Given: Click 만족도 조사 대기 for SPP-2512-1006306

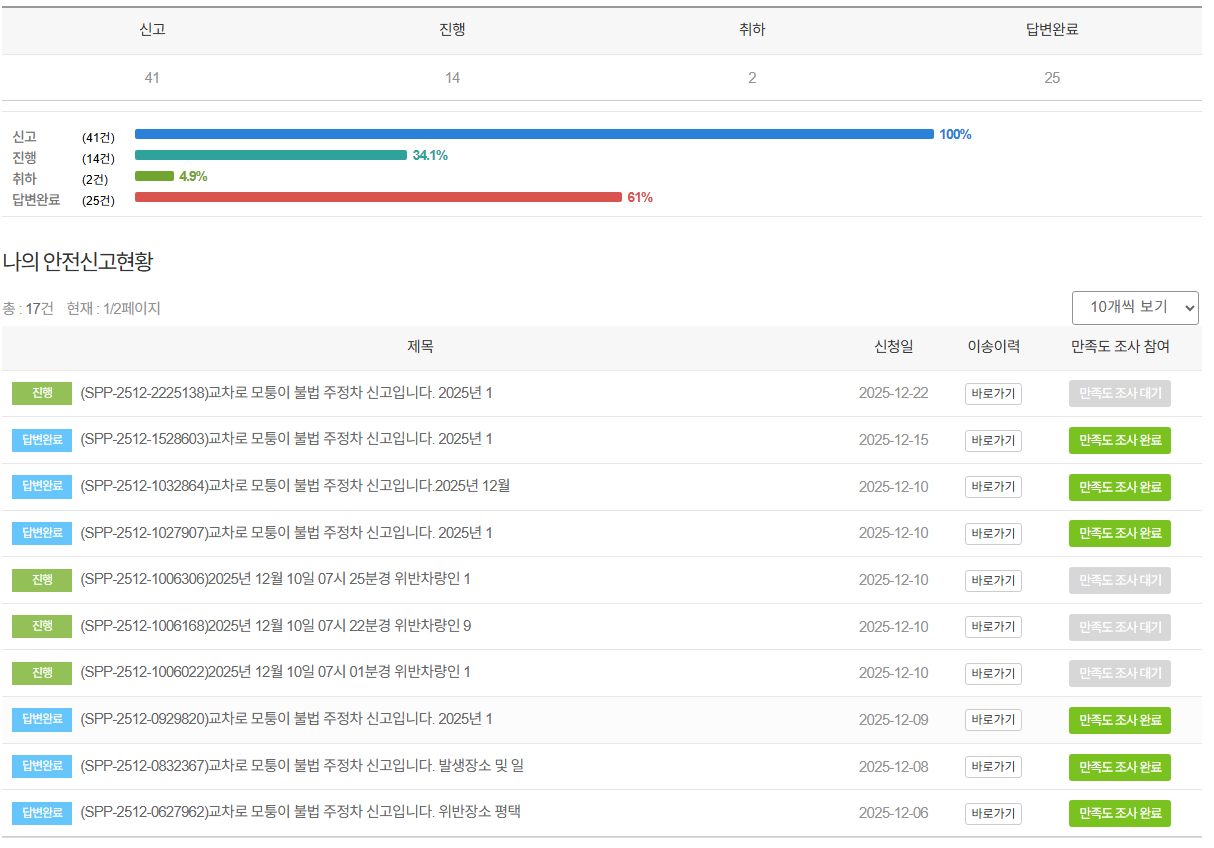Looking at the screenshot, I should click(x=1119, y=580).
